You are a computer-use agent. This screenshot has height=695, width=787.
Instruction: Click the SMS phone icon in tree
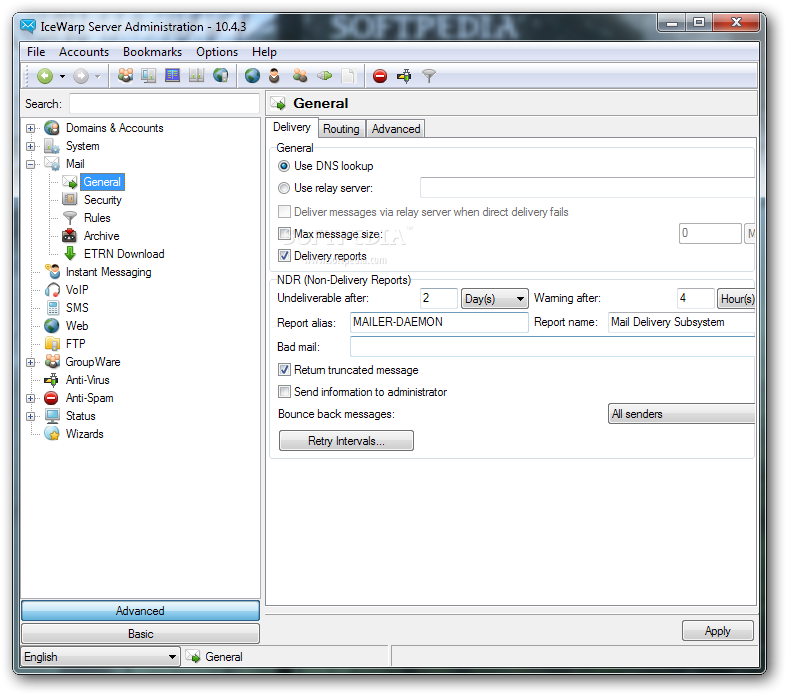coord(53,308)
